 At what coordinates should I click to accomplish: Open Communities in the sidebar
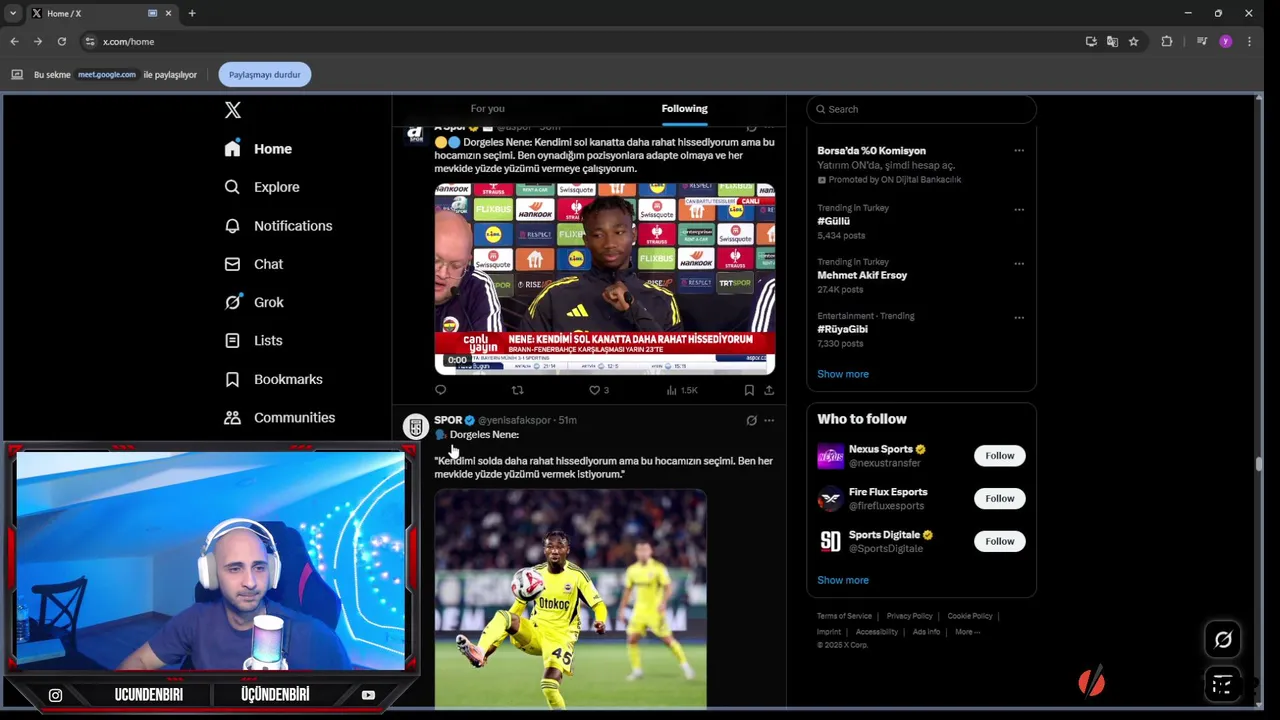point(280,417)
